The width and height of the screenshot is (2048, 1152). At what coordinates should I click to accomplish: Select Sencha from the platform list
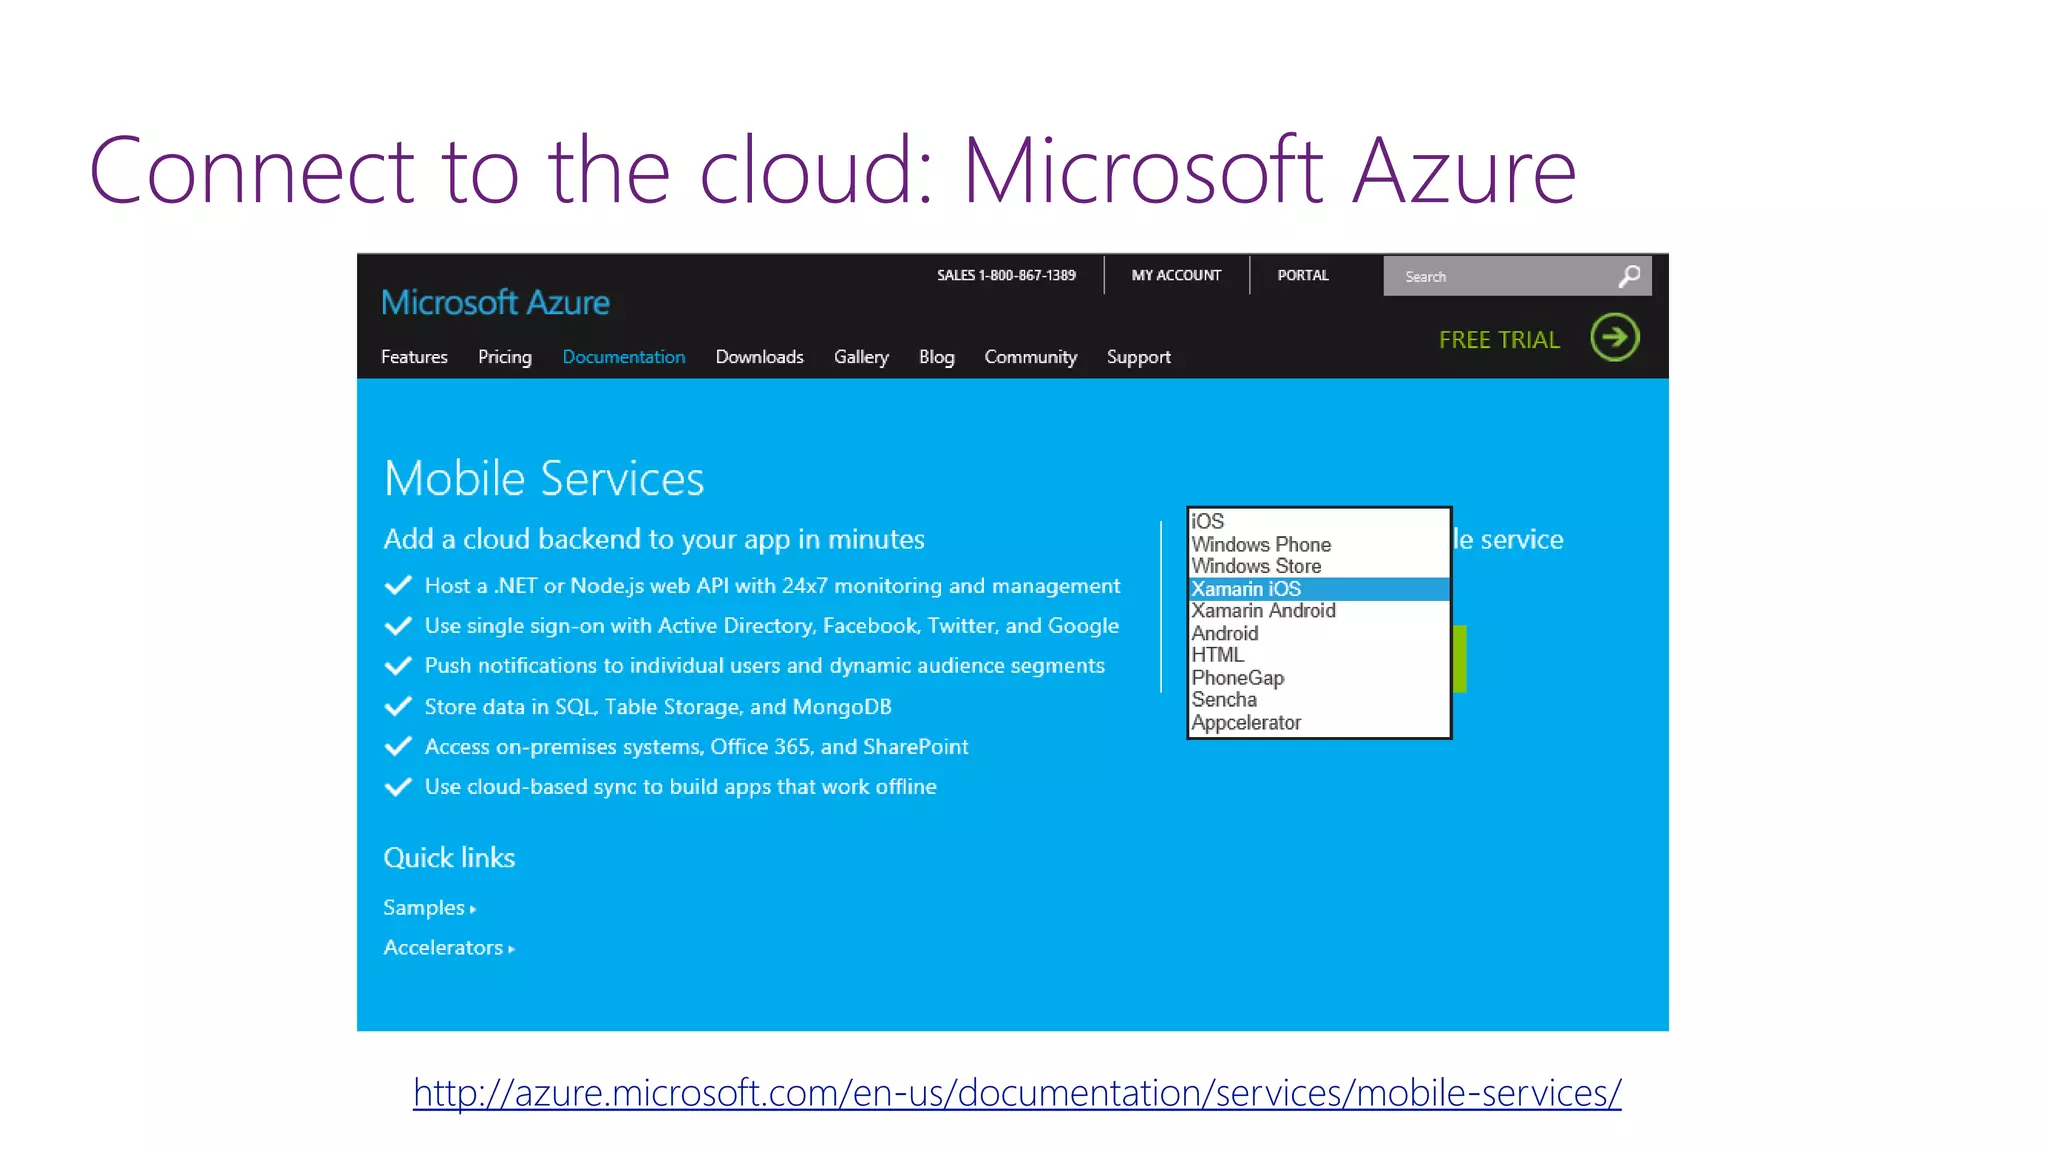pos(1319,700)
